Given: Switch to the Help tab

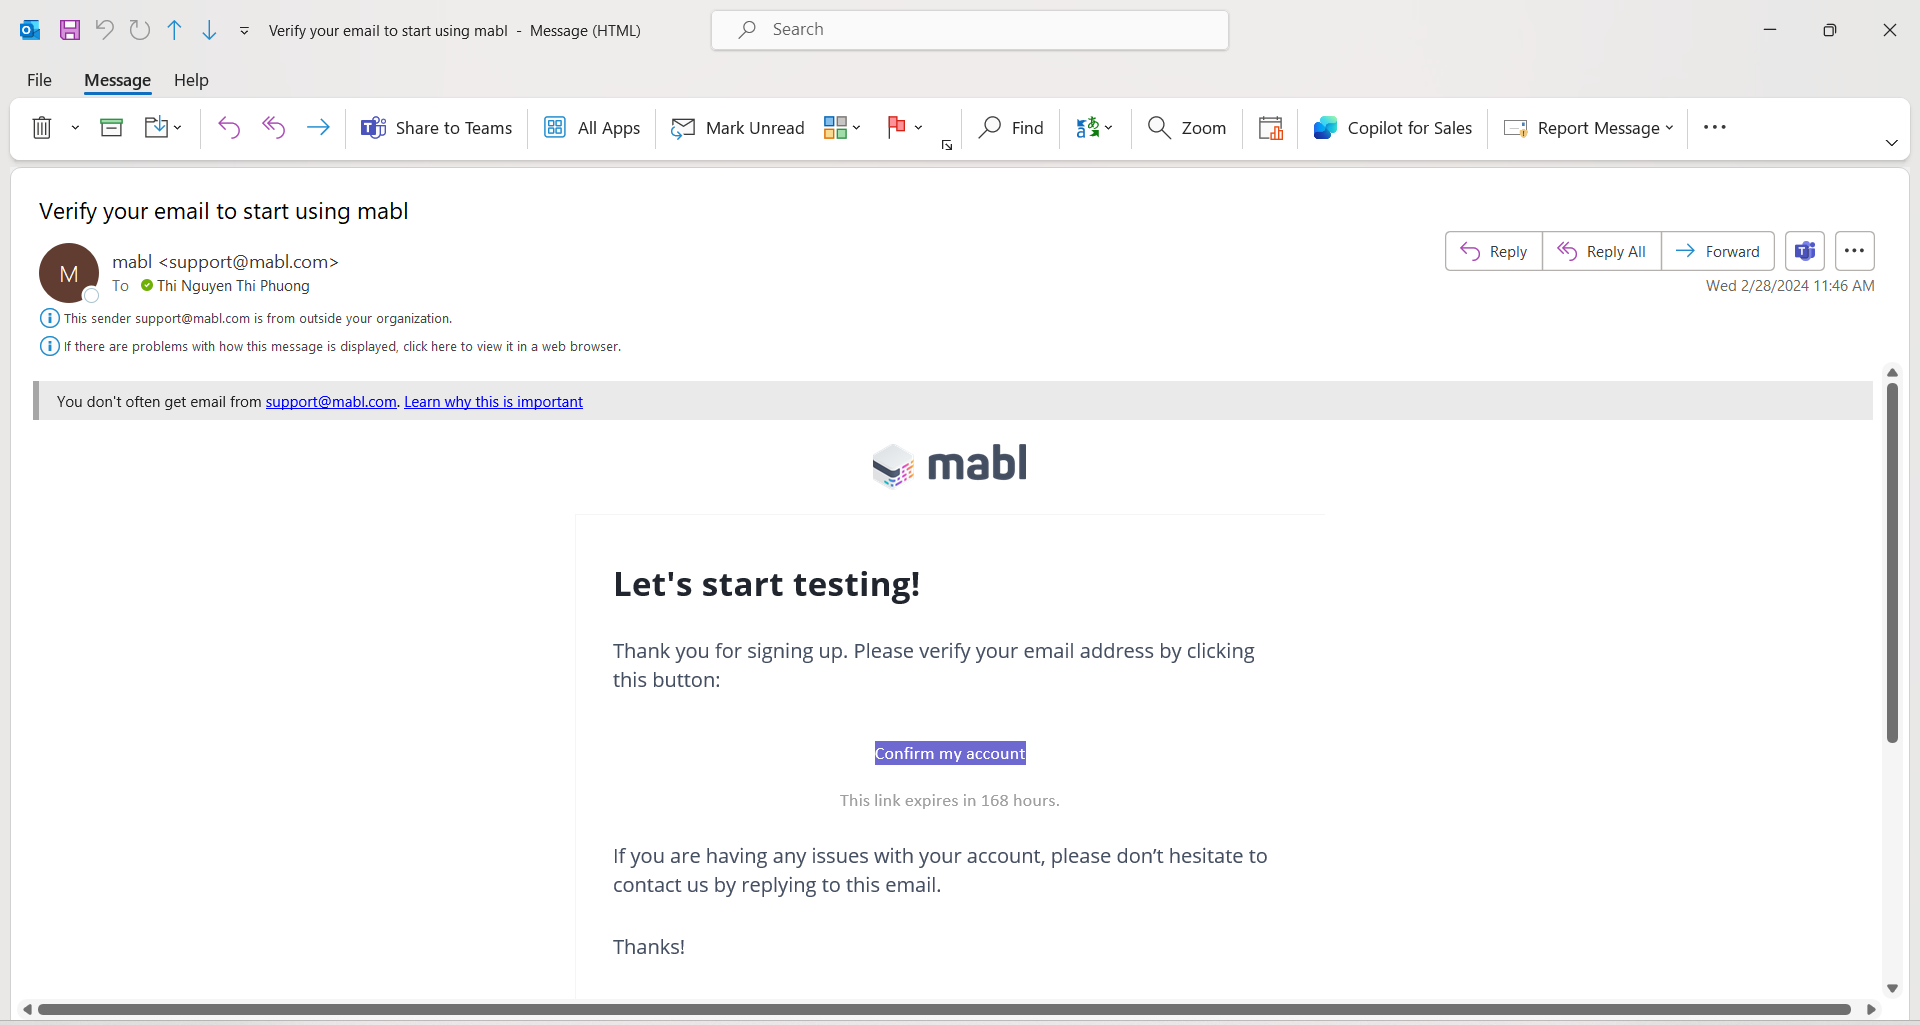Looking at the screenshot, I should (191, 80).
